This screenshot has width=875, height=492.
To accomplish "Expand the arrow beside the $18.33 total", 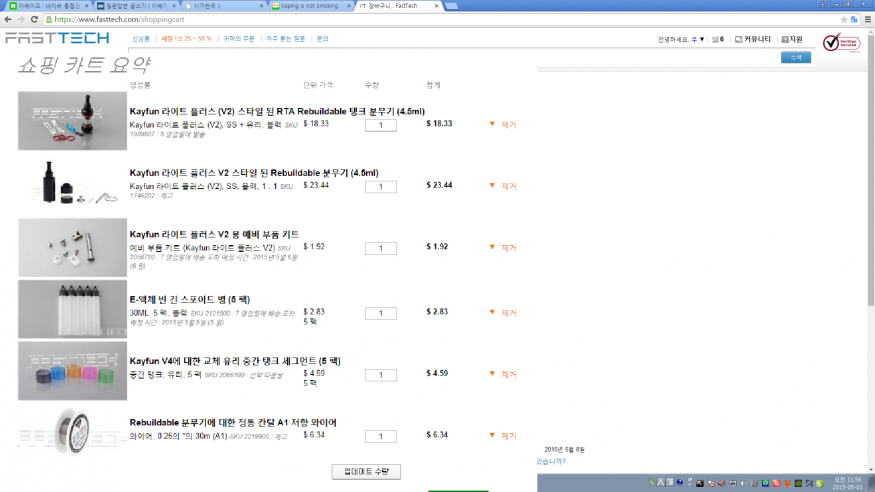I will point(492,124).
